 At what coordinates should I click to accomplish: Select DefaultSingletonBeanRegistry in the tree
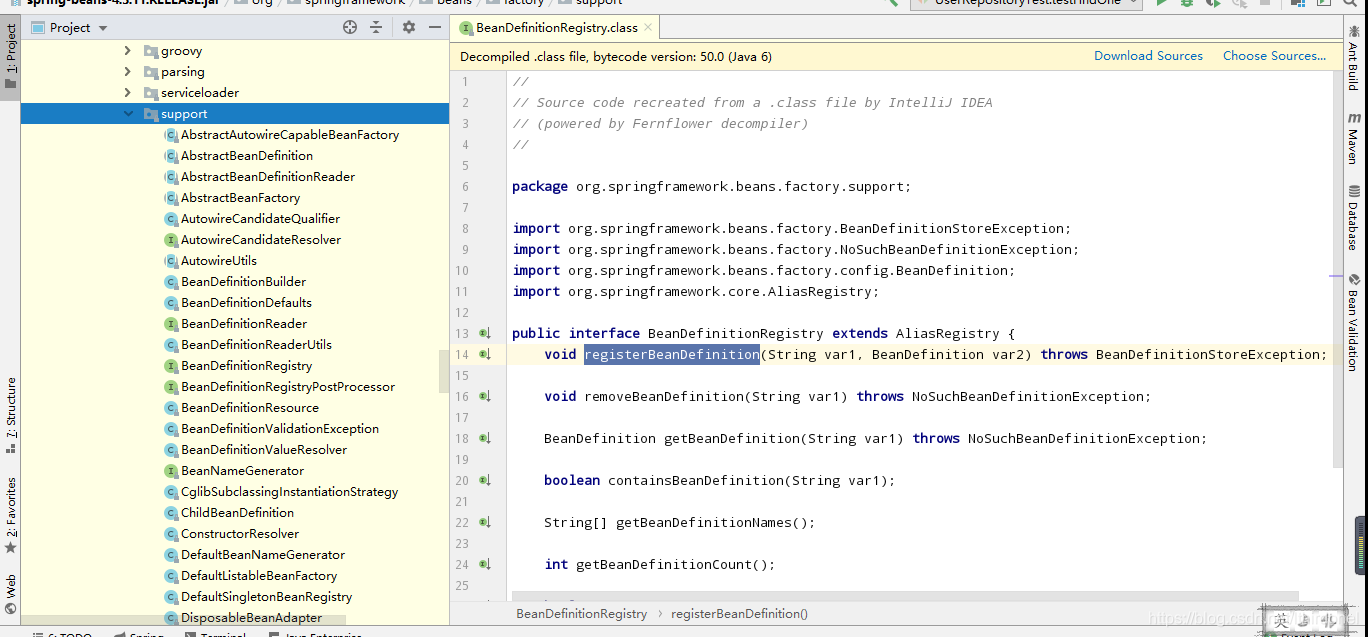pyautogui.click(x=266, y=597)
